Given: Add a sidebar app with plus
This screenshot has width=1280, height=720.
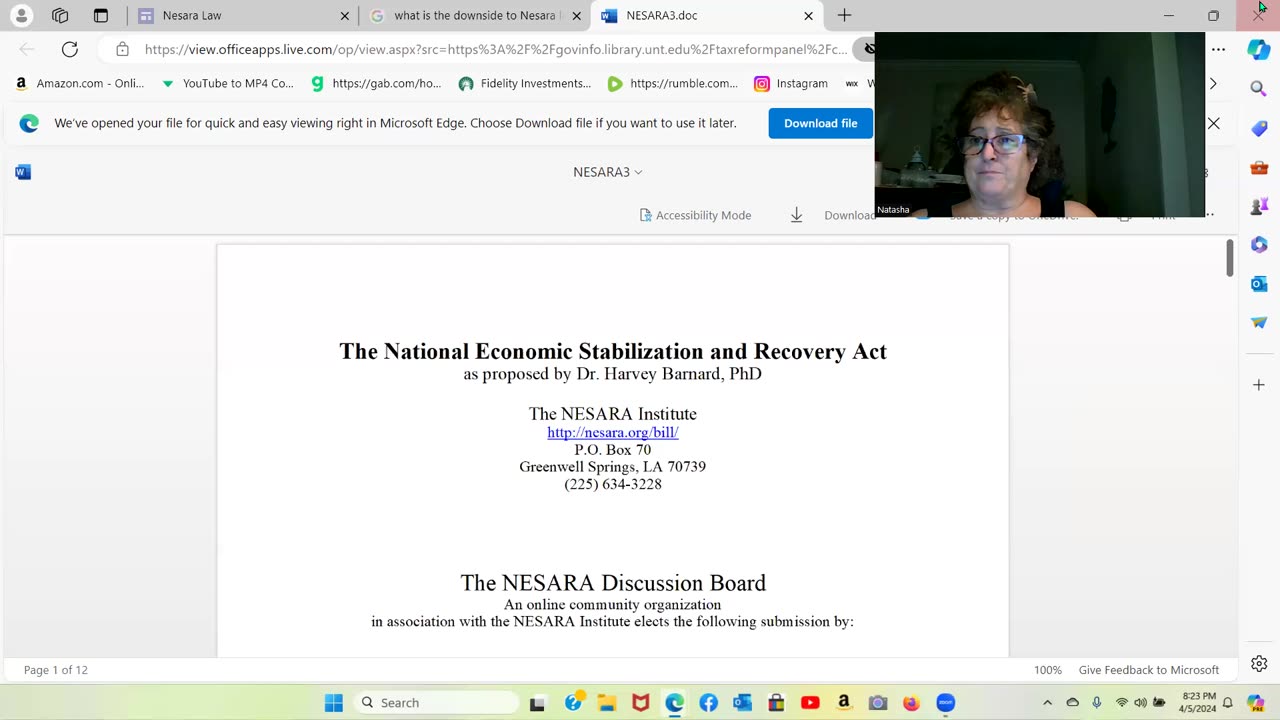Looking at the screenshot, I should (1259, 385).
